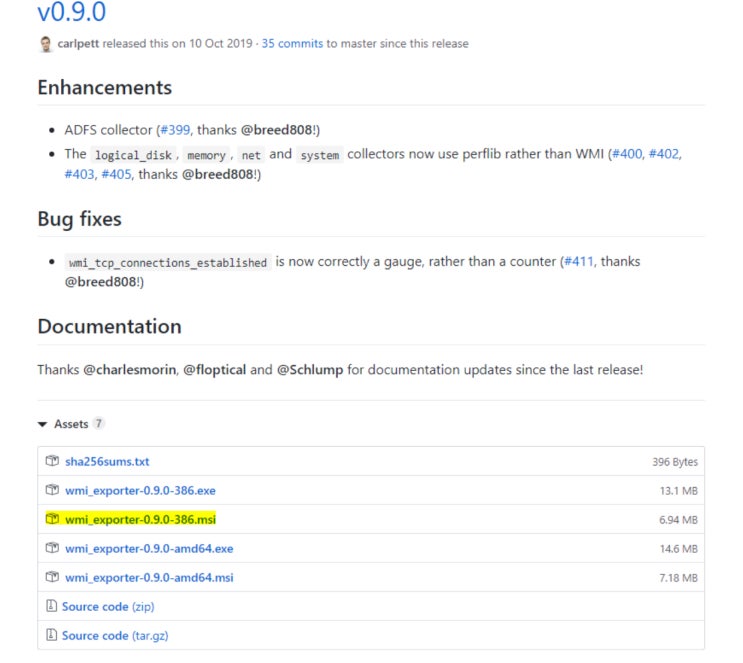The image size is (743, 663).
Task: Download sha256sums.txt file
Action: click(x=107, y=462)
